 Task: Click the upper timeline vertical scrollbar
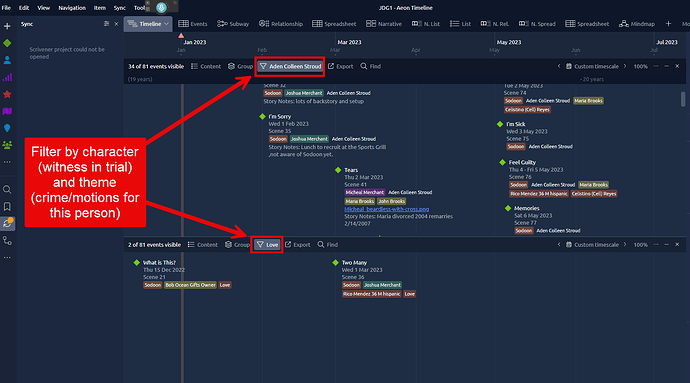pos(683,99)
